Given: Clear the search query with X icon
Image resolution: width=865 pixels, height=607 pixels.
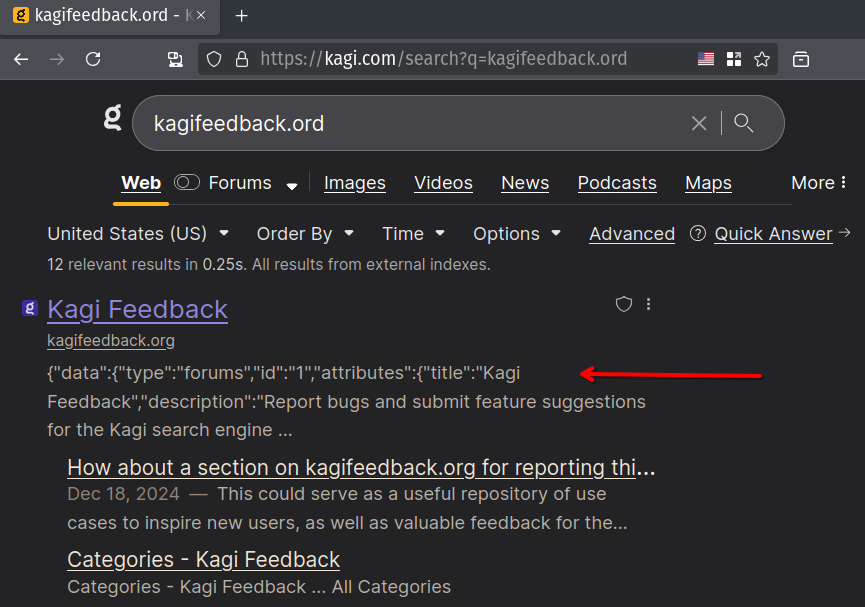Looking at the screenshot, I should (699, 123).
